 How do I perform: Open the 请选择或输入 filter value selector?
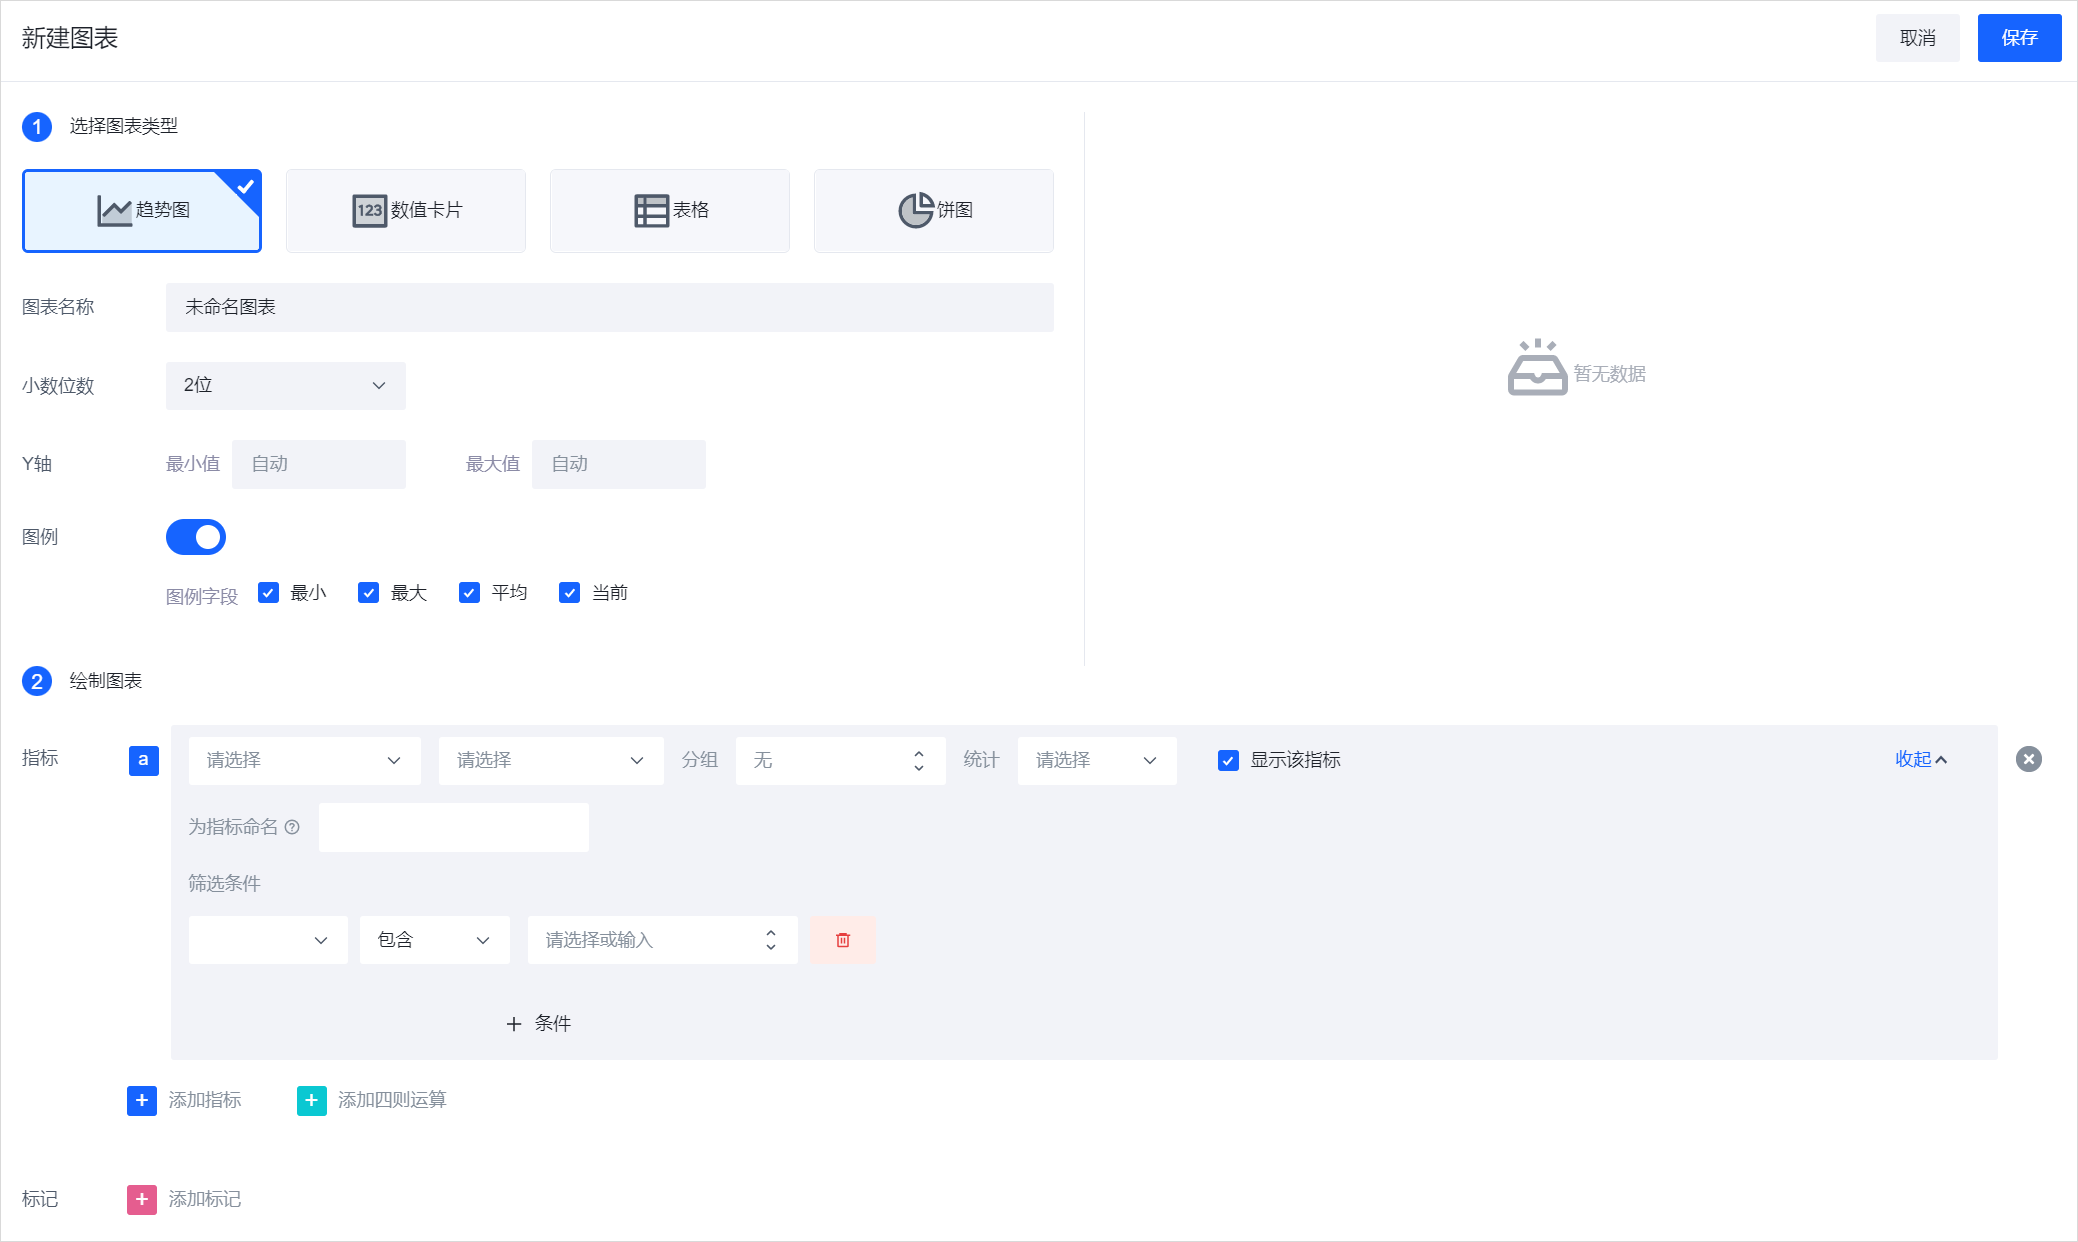[x=663, y=940]
